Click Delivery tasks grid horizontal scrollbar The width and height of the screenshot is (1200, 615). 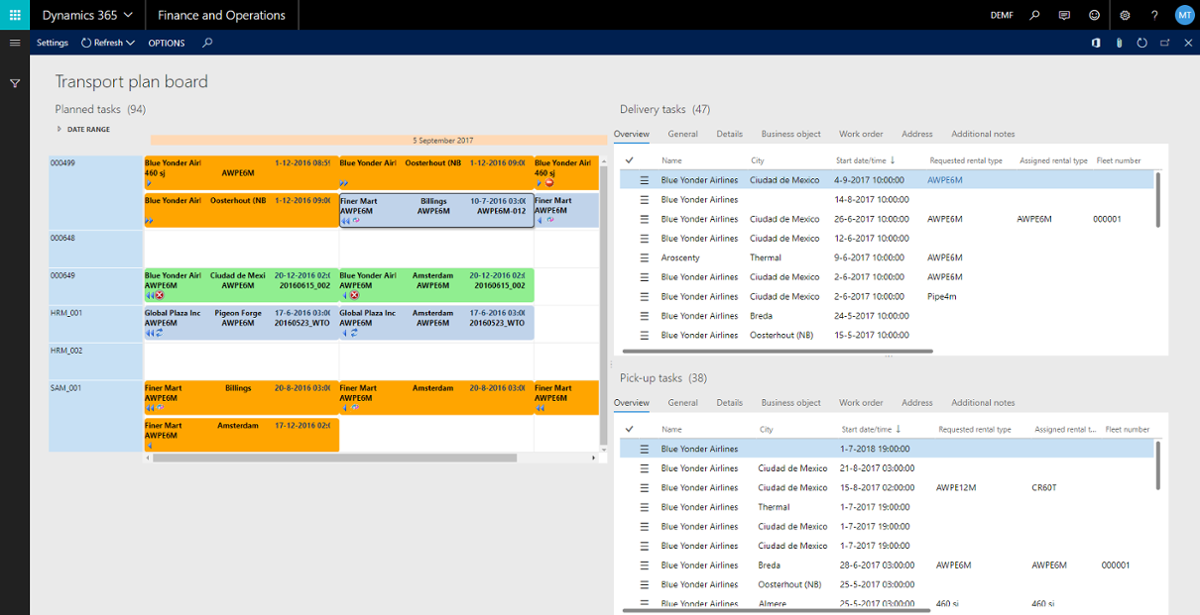(x=778, y=351)
